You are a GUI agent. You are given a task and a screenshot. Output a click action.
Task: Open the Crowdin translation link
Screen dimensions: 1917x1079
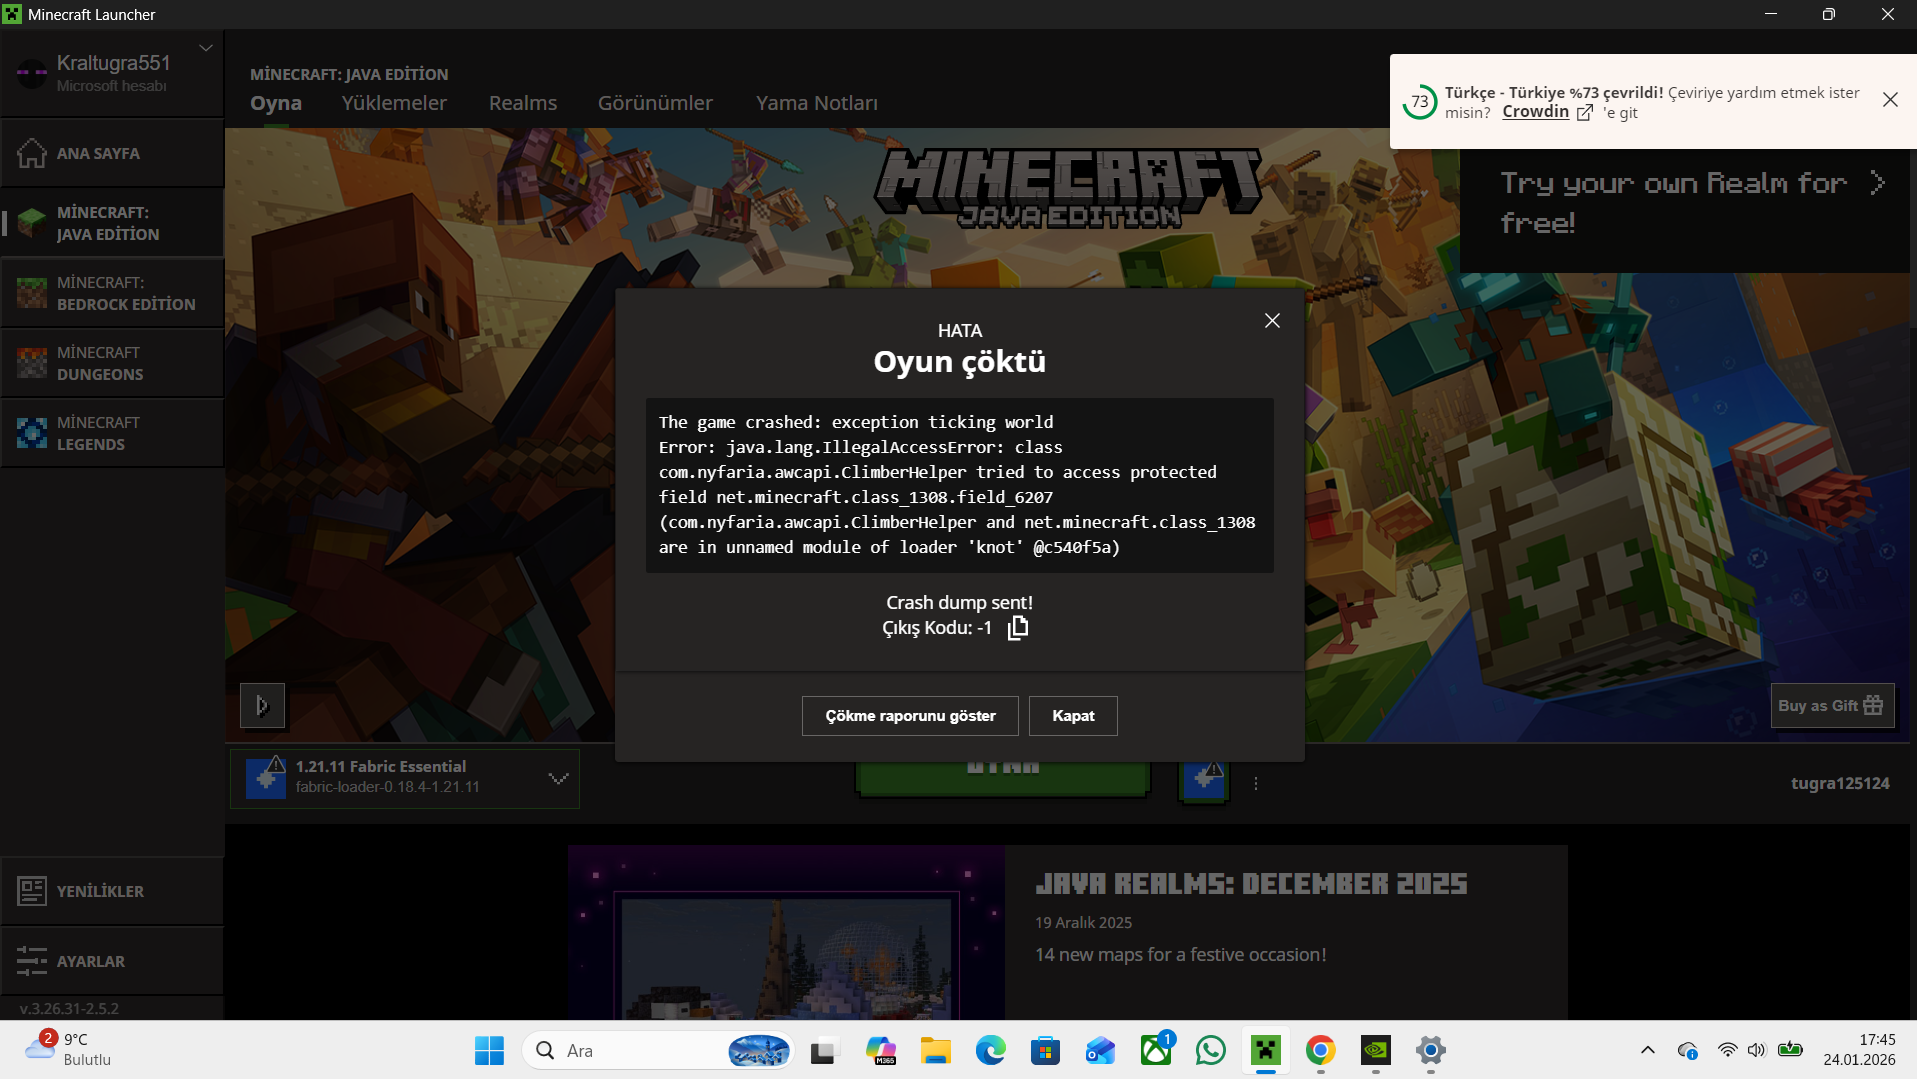tap(1546, 112)
